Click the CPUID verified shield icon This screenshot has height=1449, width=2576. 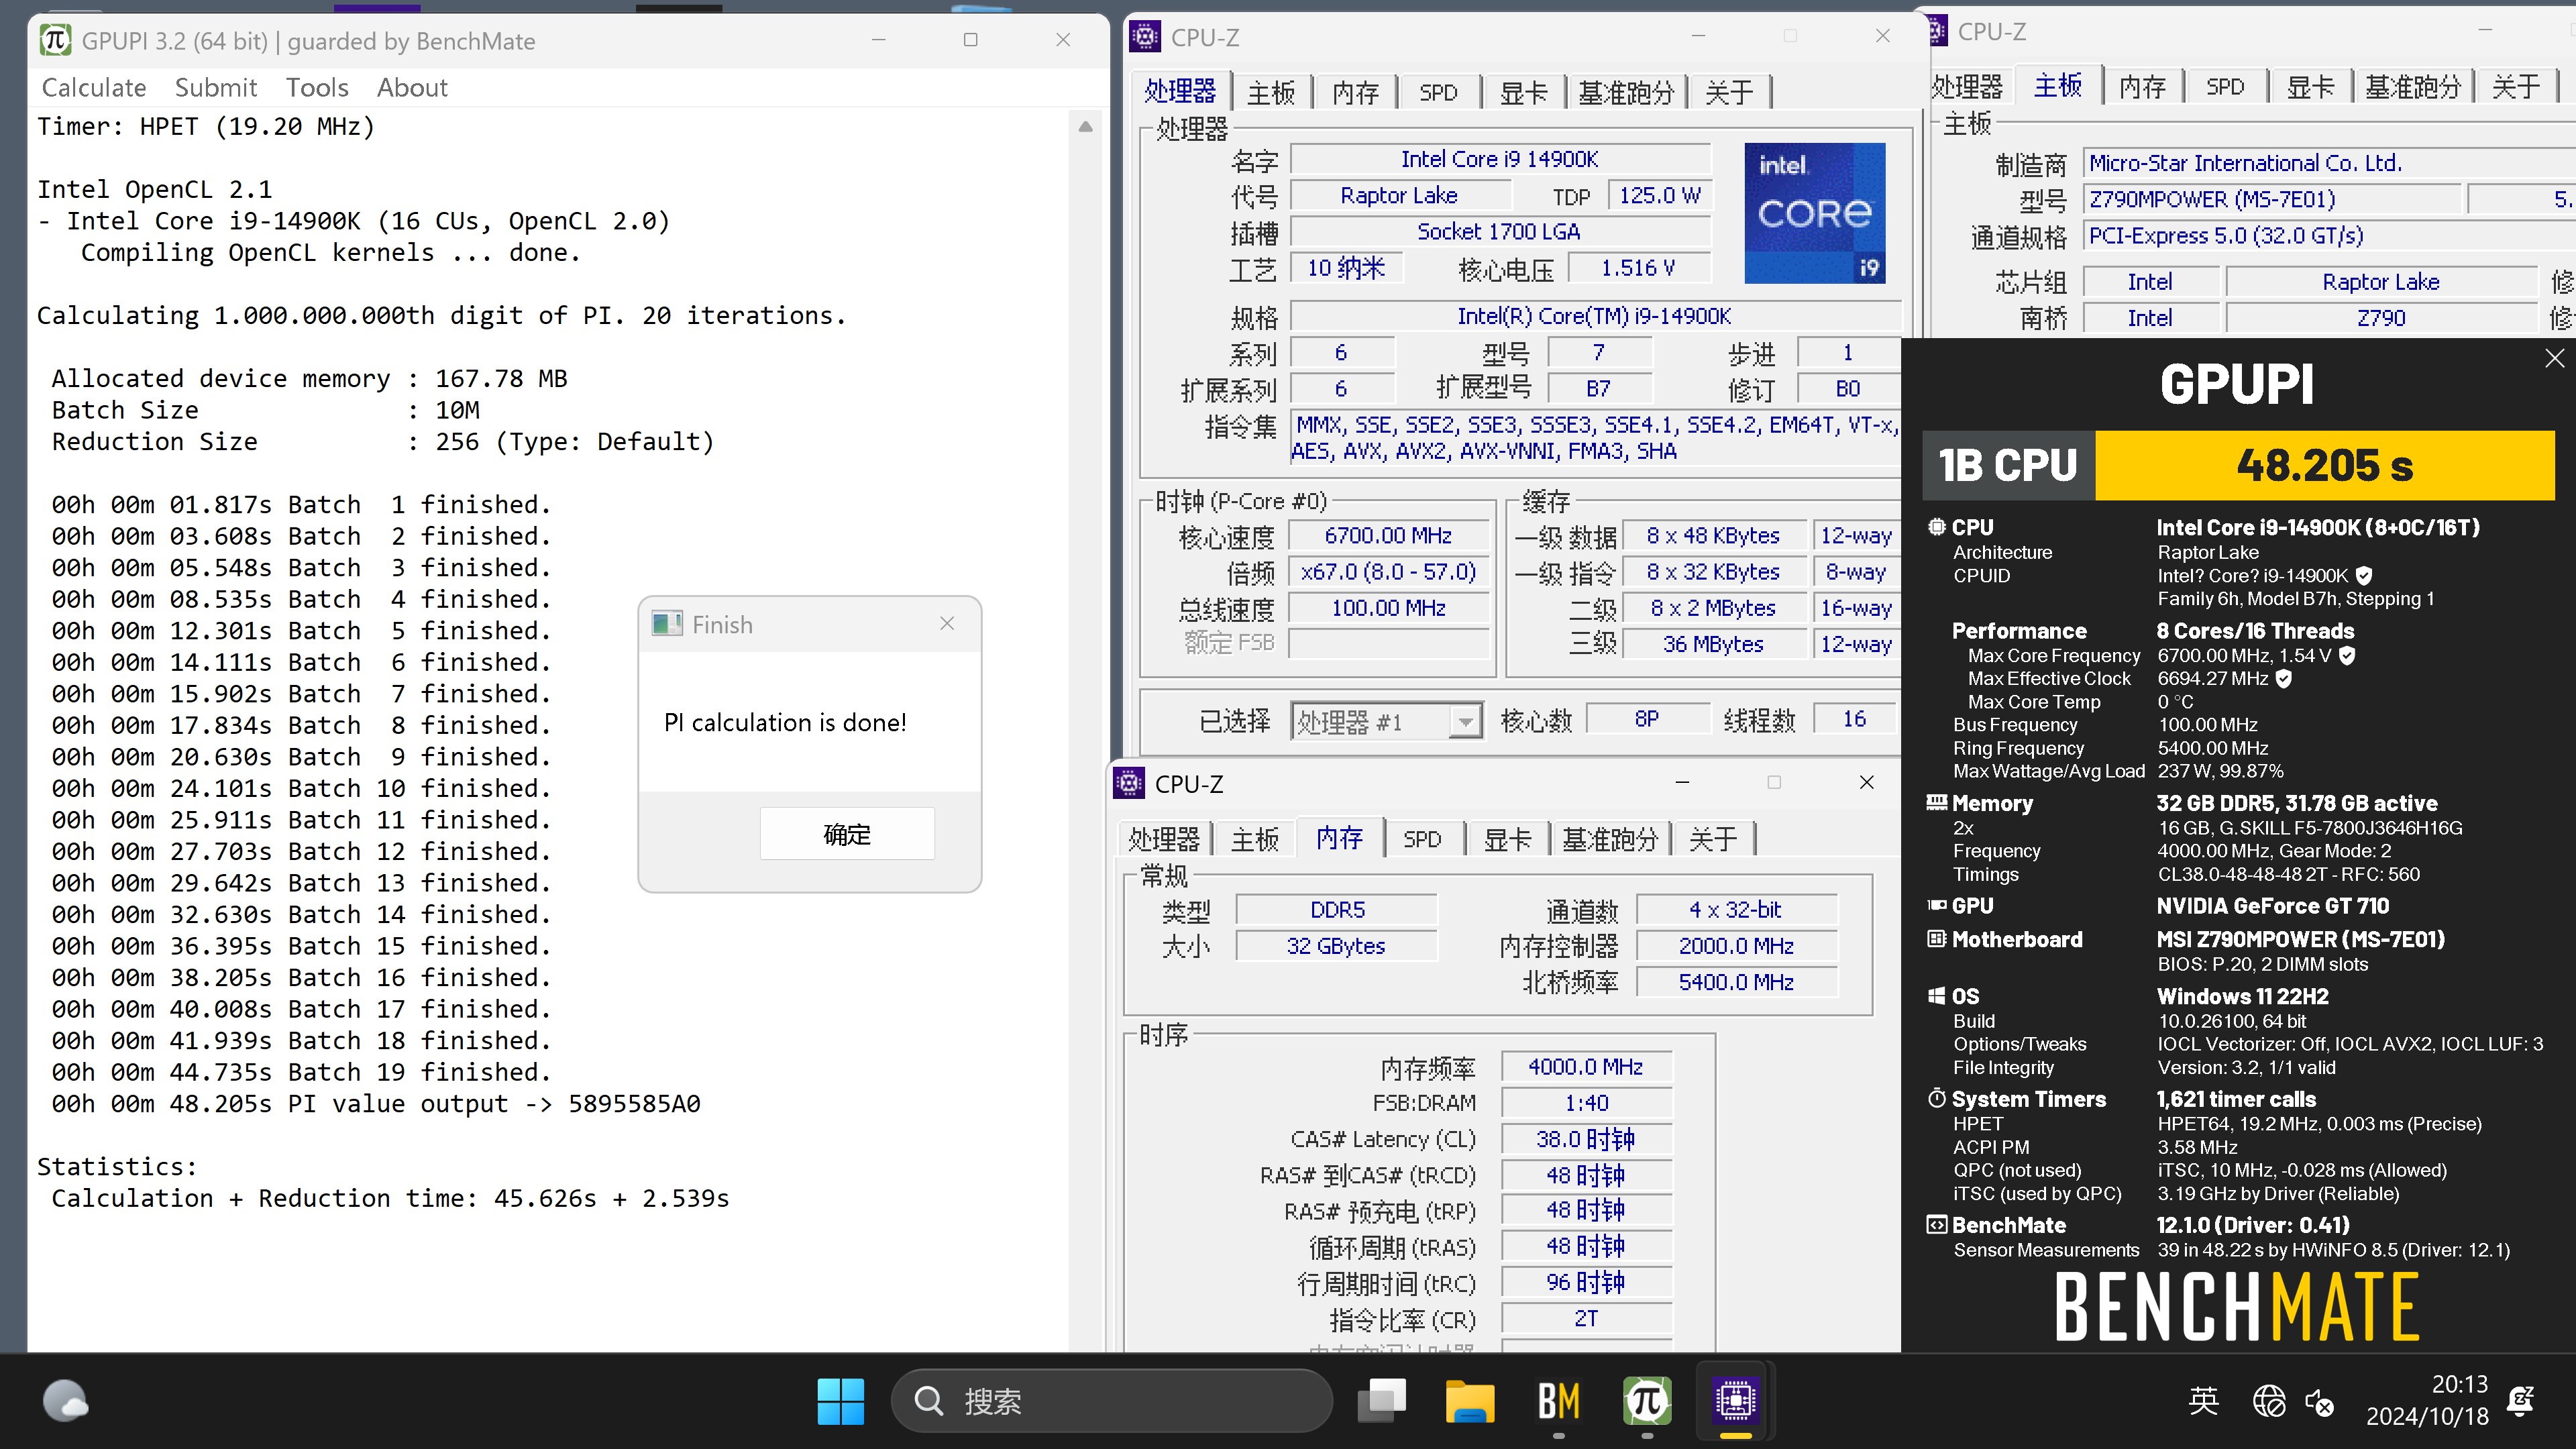(x=2364, y=575)
